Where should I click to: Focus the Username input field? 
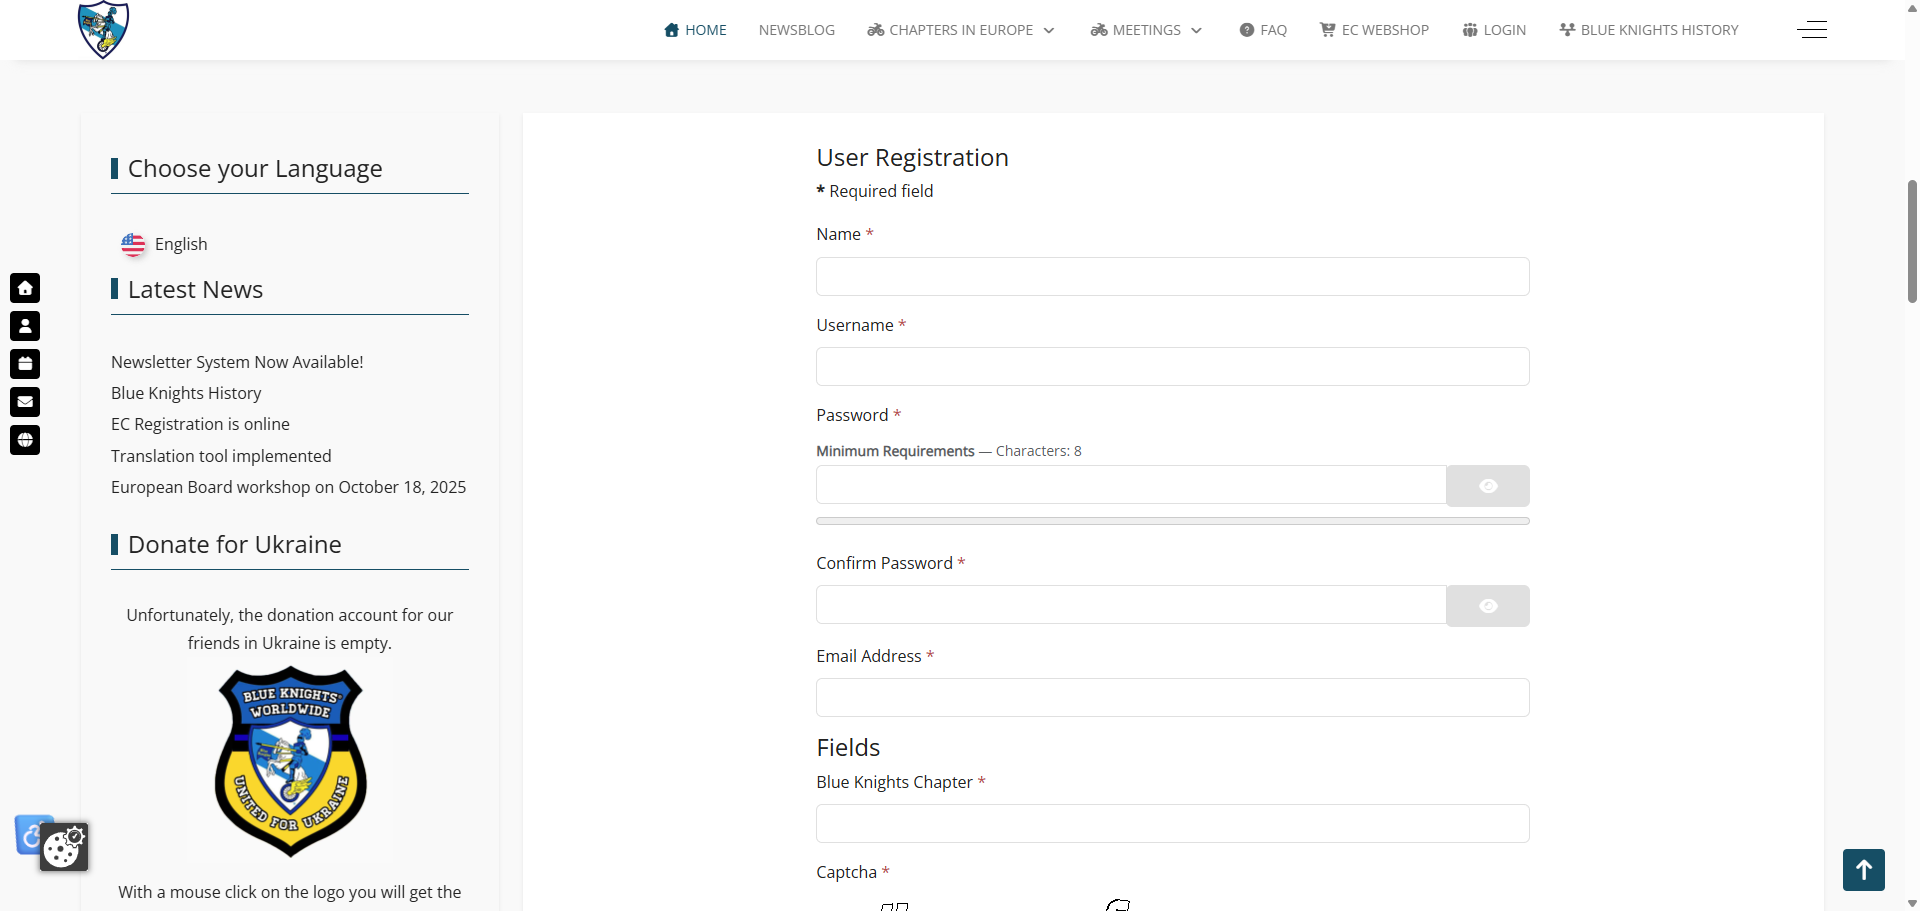pyautogui.click(x=1172, y=367)
